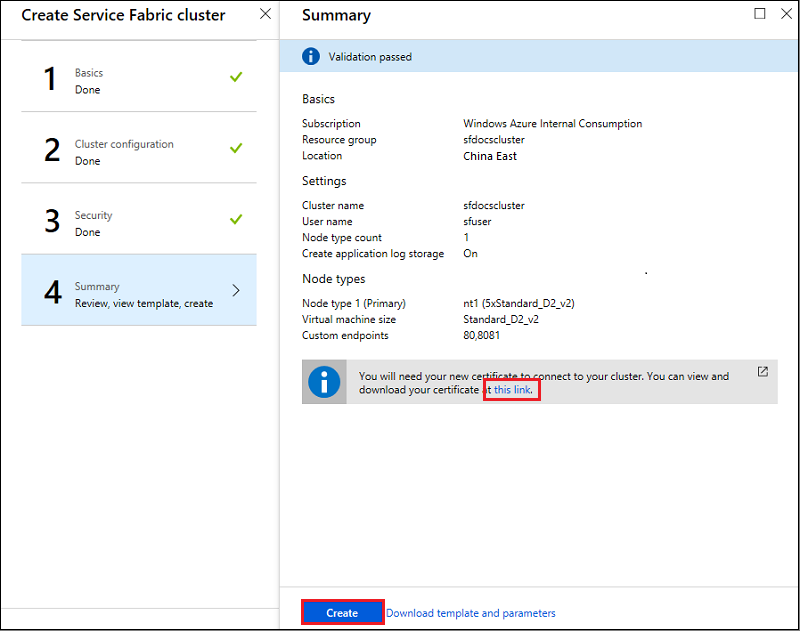Click the Summary step chevron arrow
The width and height of the screenshot is (800, 631).
[236, 290]
